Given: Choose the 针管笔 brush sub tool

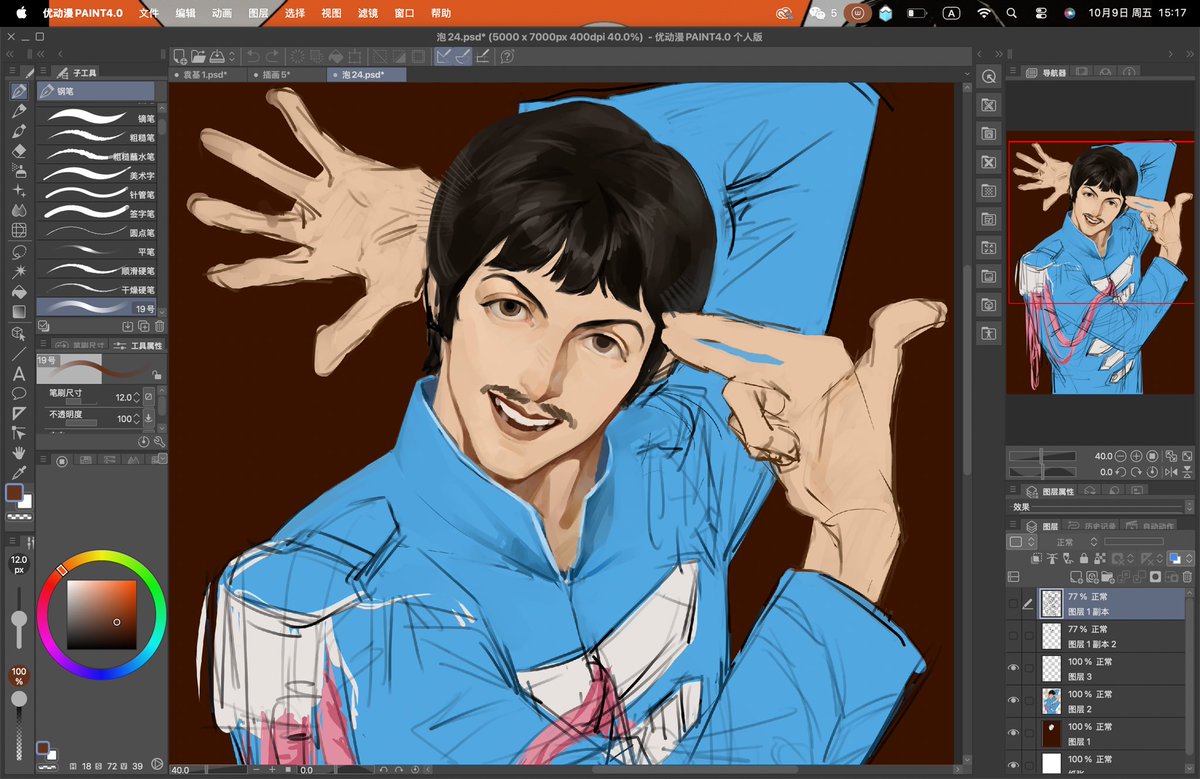Looking at the screenshot, I should (x=97, y=194).
